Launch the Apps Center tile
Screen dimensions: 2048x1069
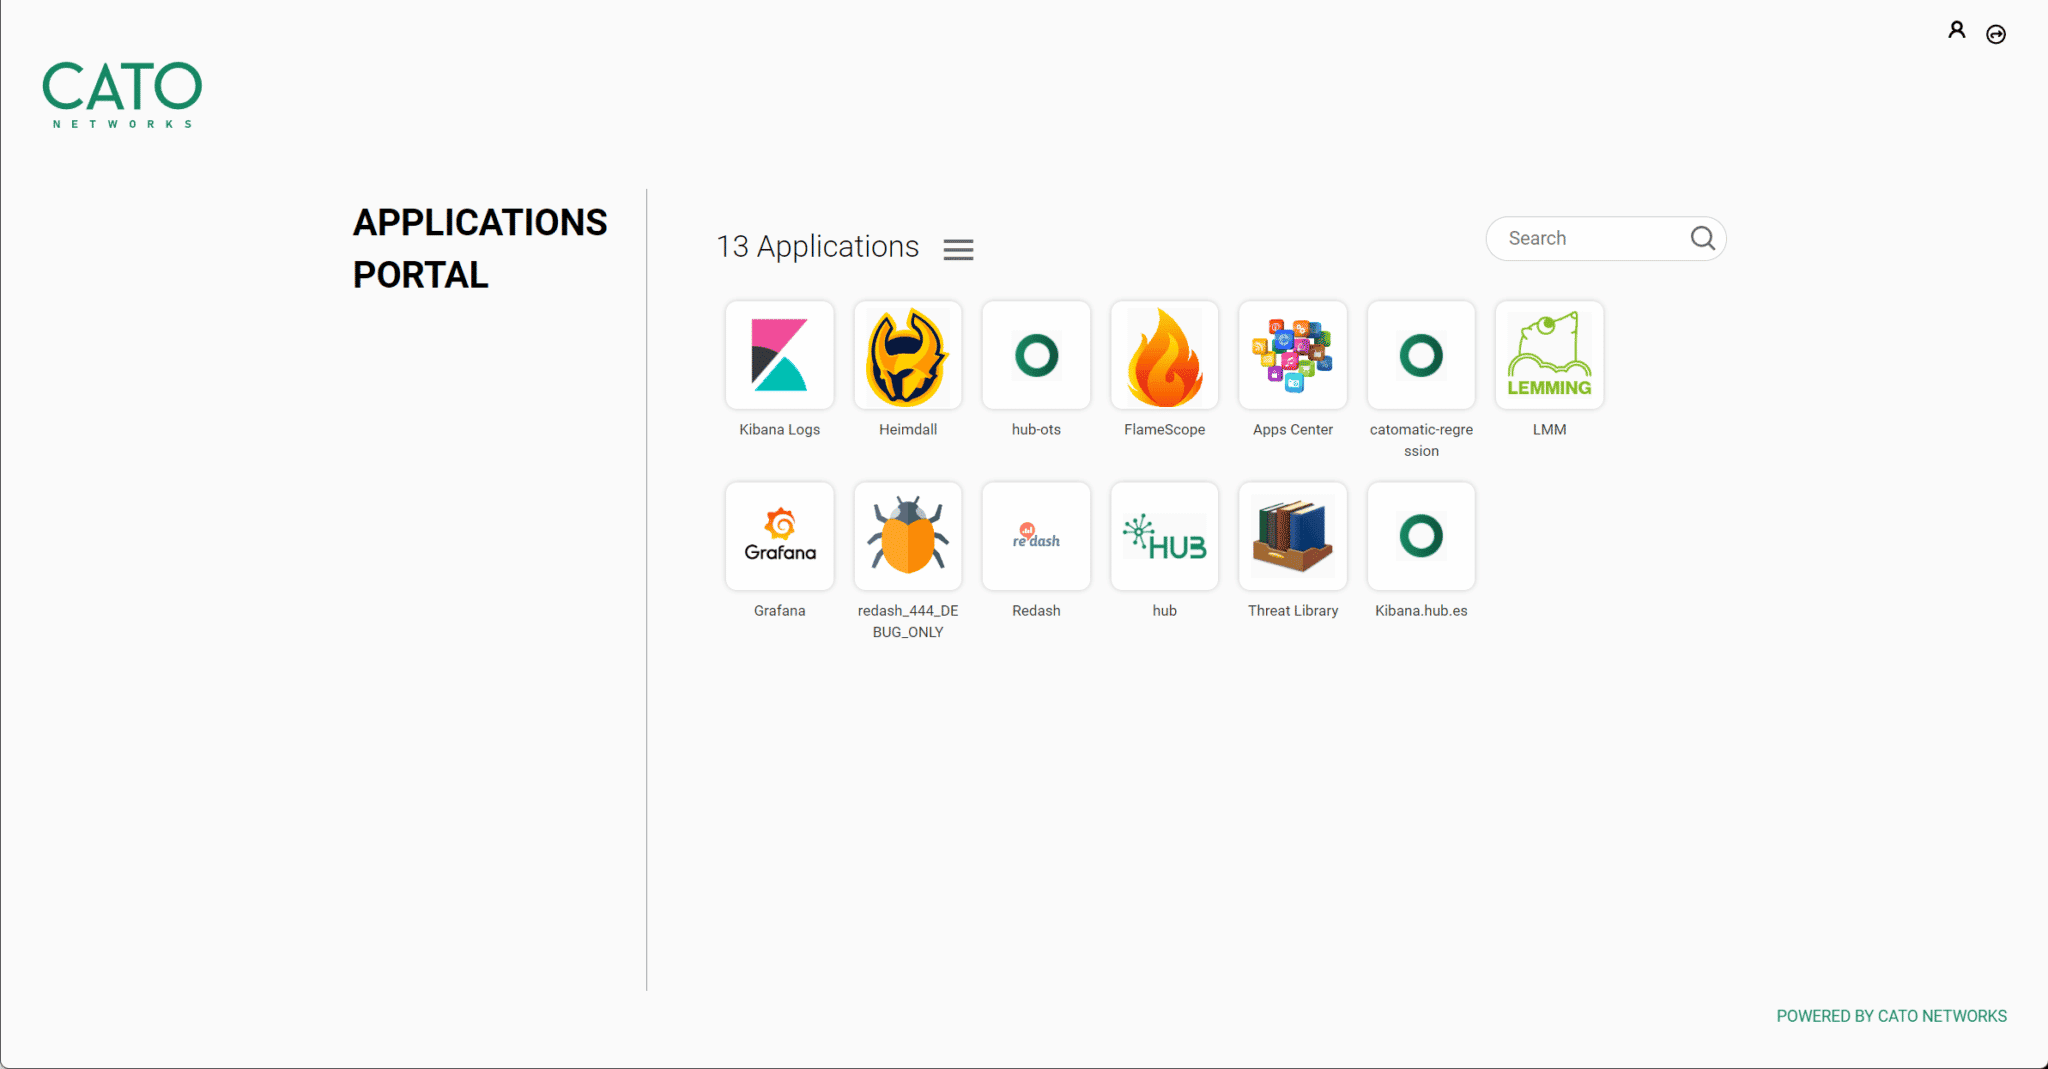(1292, 356)
